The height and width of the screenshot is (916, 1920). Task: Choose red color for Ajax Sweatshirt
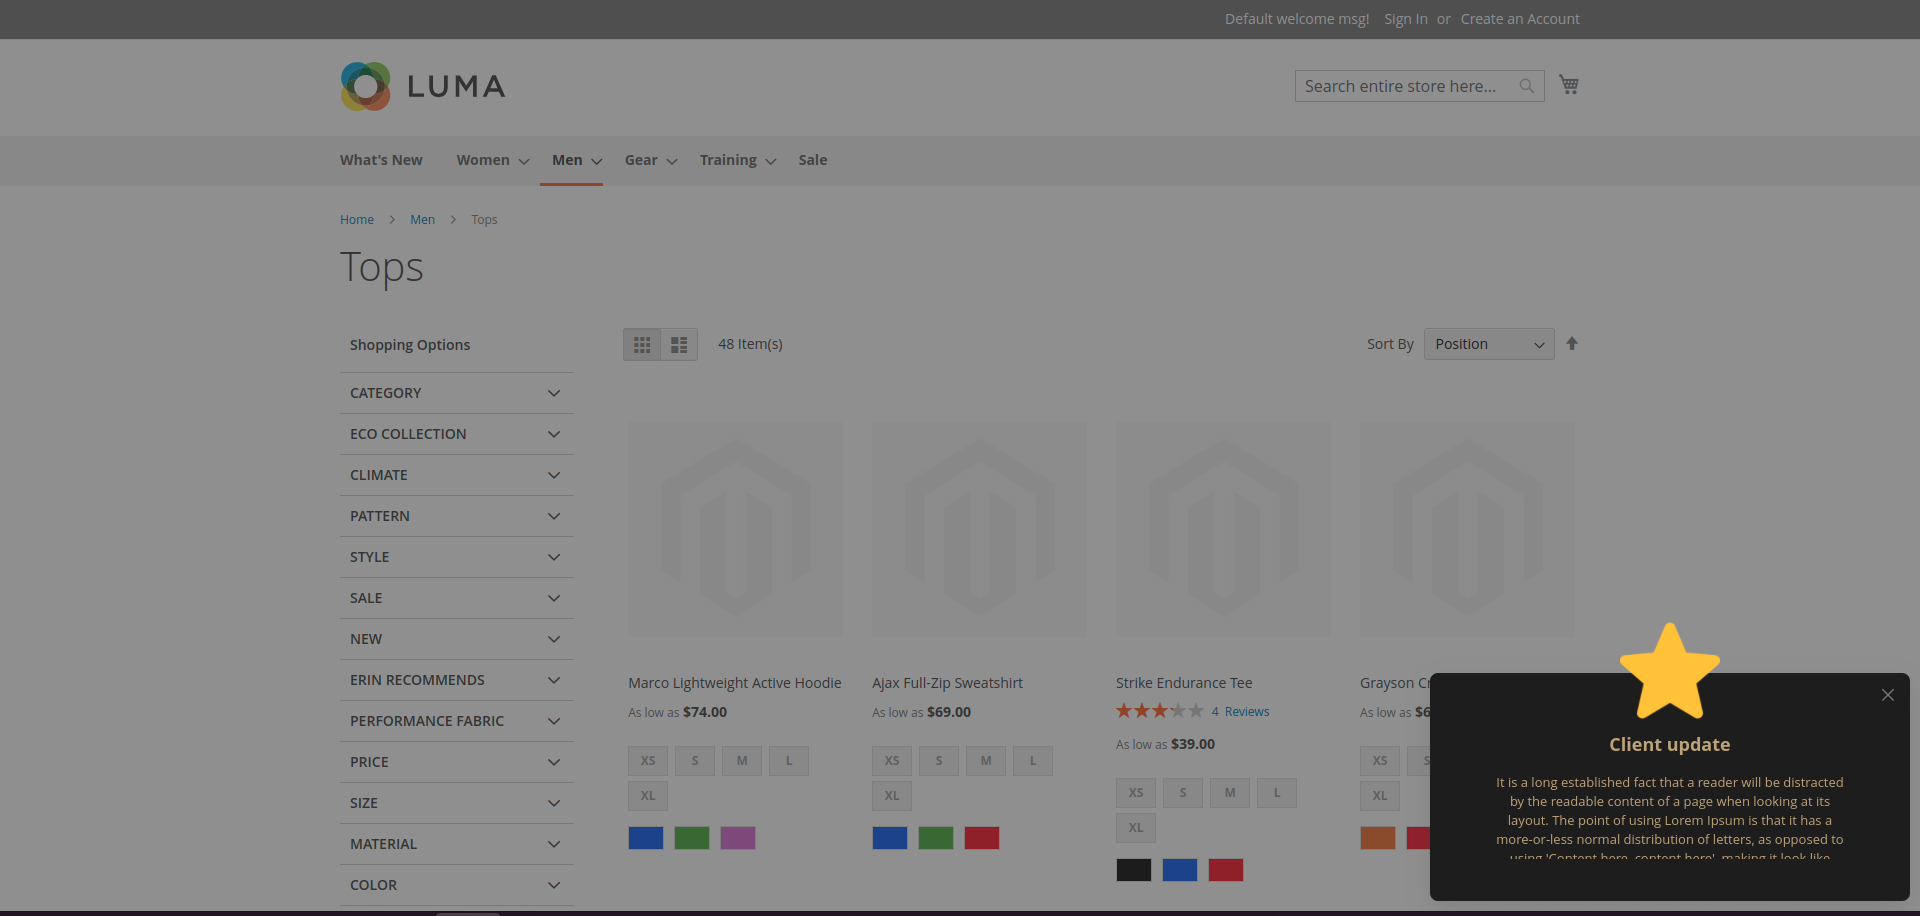point(982,838)
